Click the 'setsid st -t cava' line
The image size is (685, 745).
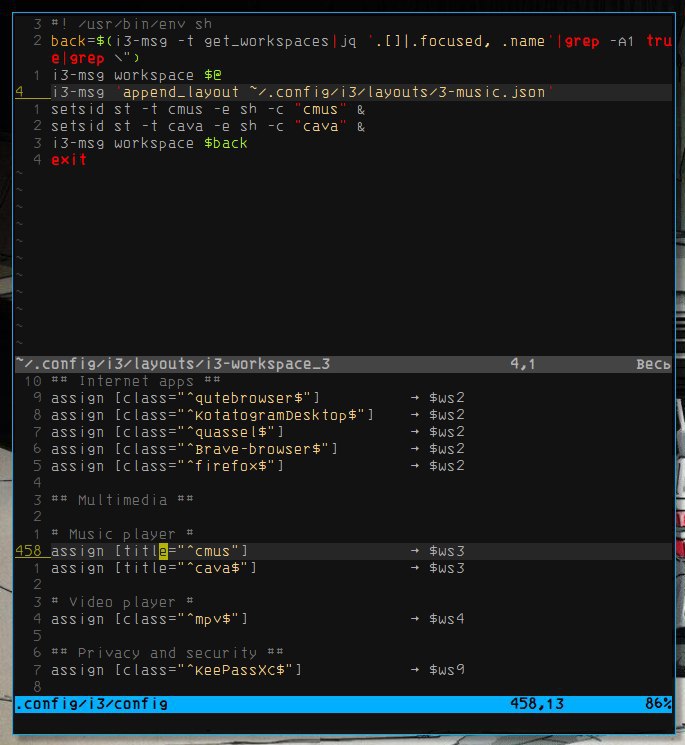tap(208, 126)
